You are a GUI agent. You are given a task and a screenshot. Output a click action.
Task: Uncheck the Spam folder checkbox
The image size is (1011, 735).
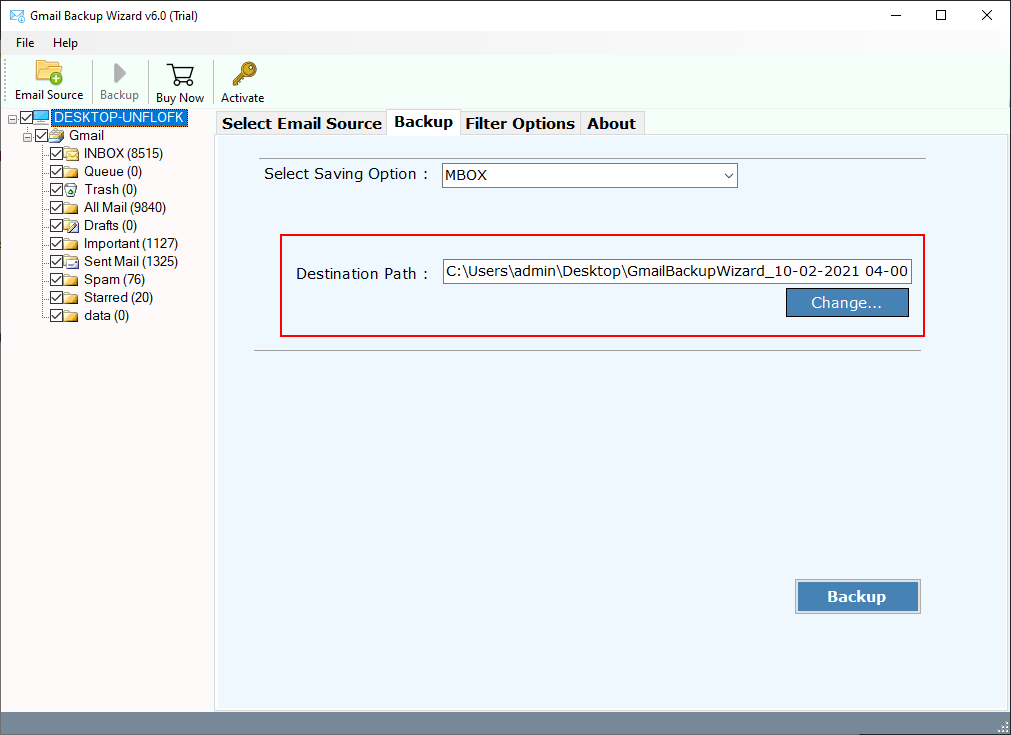click(x=57, y=280)
